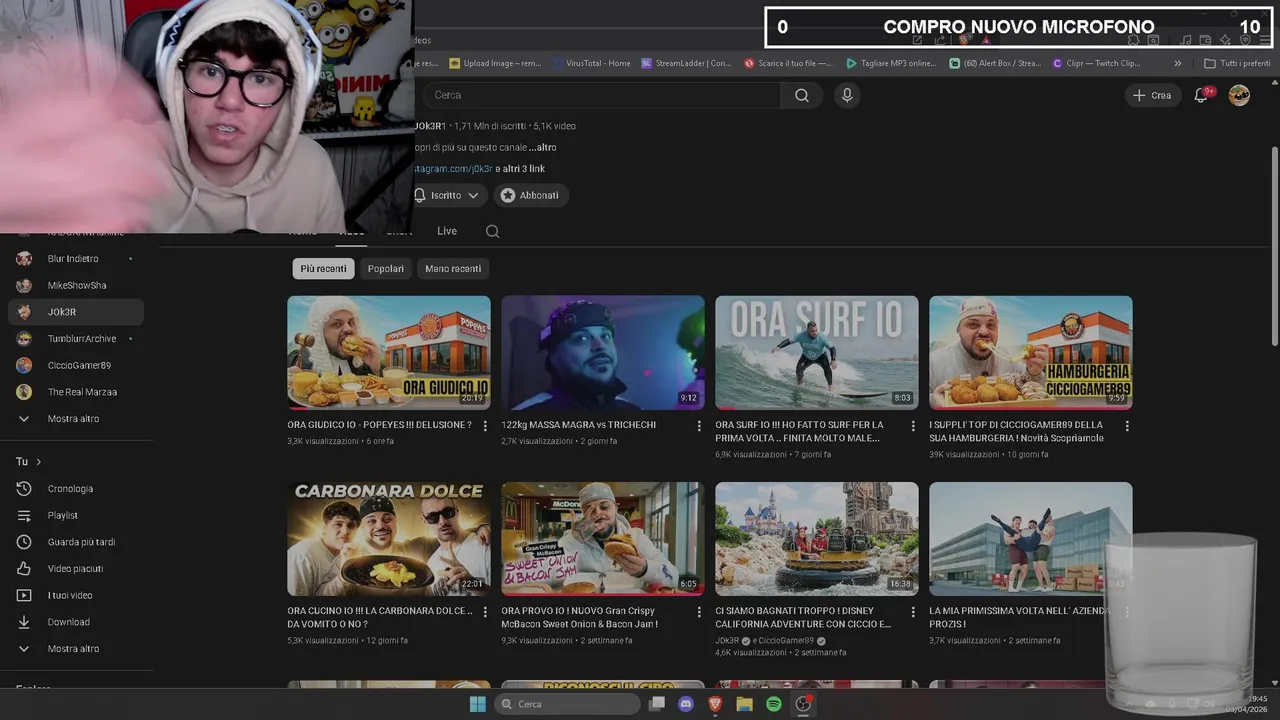Expand bookmarks overflow chevron
Image resolution: width=1280 pixels, height=720 pixels.
tap(1177, 63)
